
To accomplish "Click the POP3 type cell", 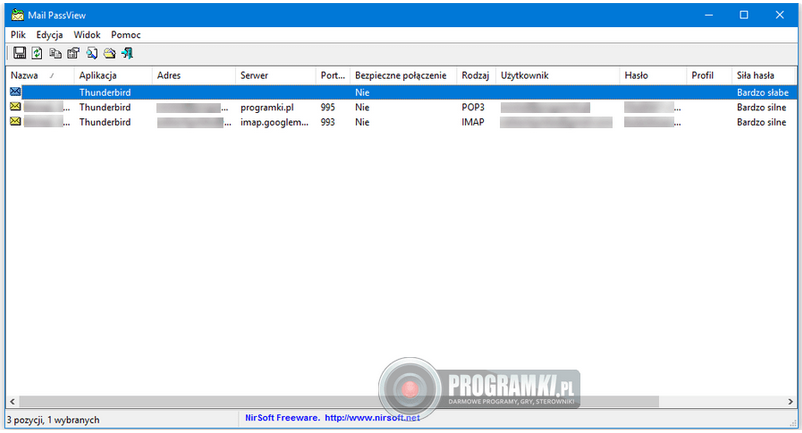I will point(473,107).
